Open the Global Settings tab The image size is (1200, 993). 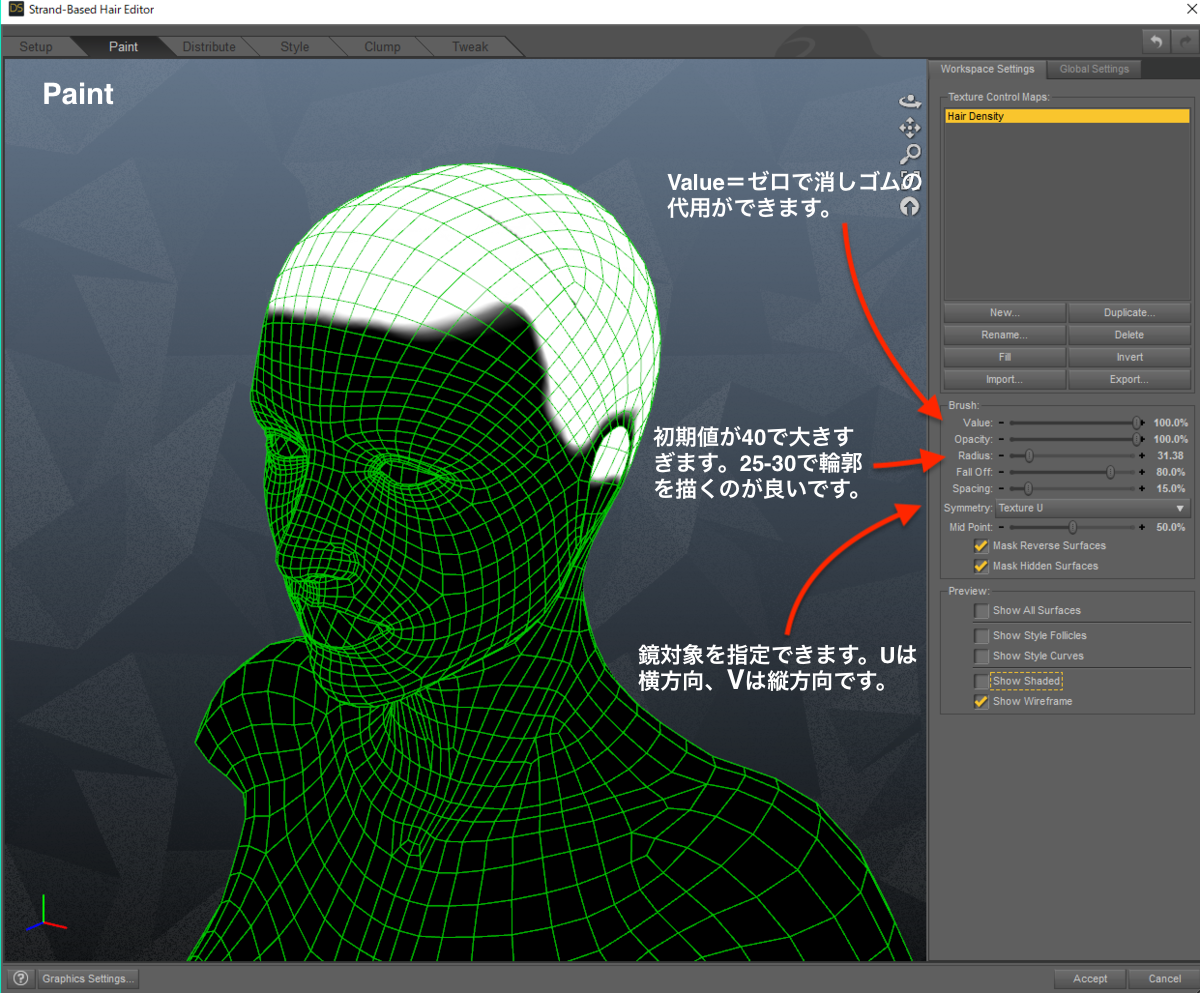(1093, 68)
